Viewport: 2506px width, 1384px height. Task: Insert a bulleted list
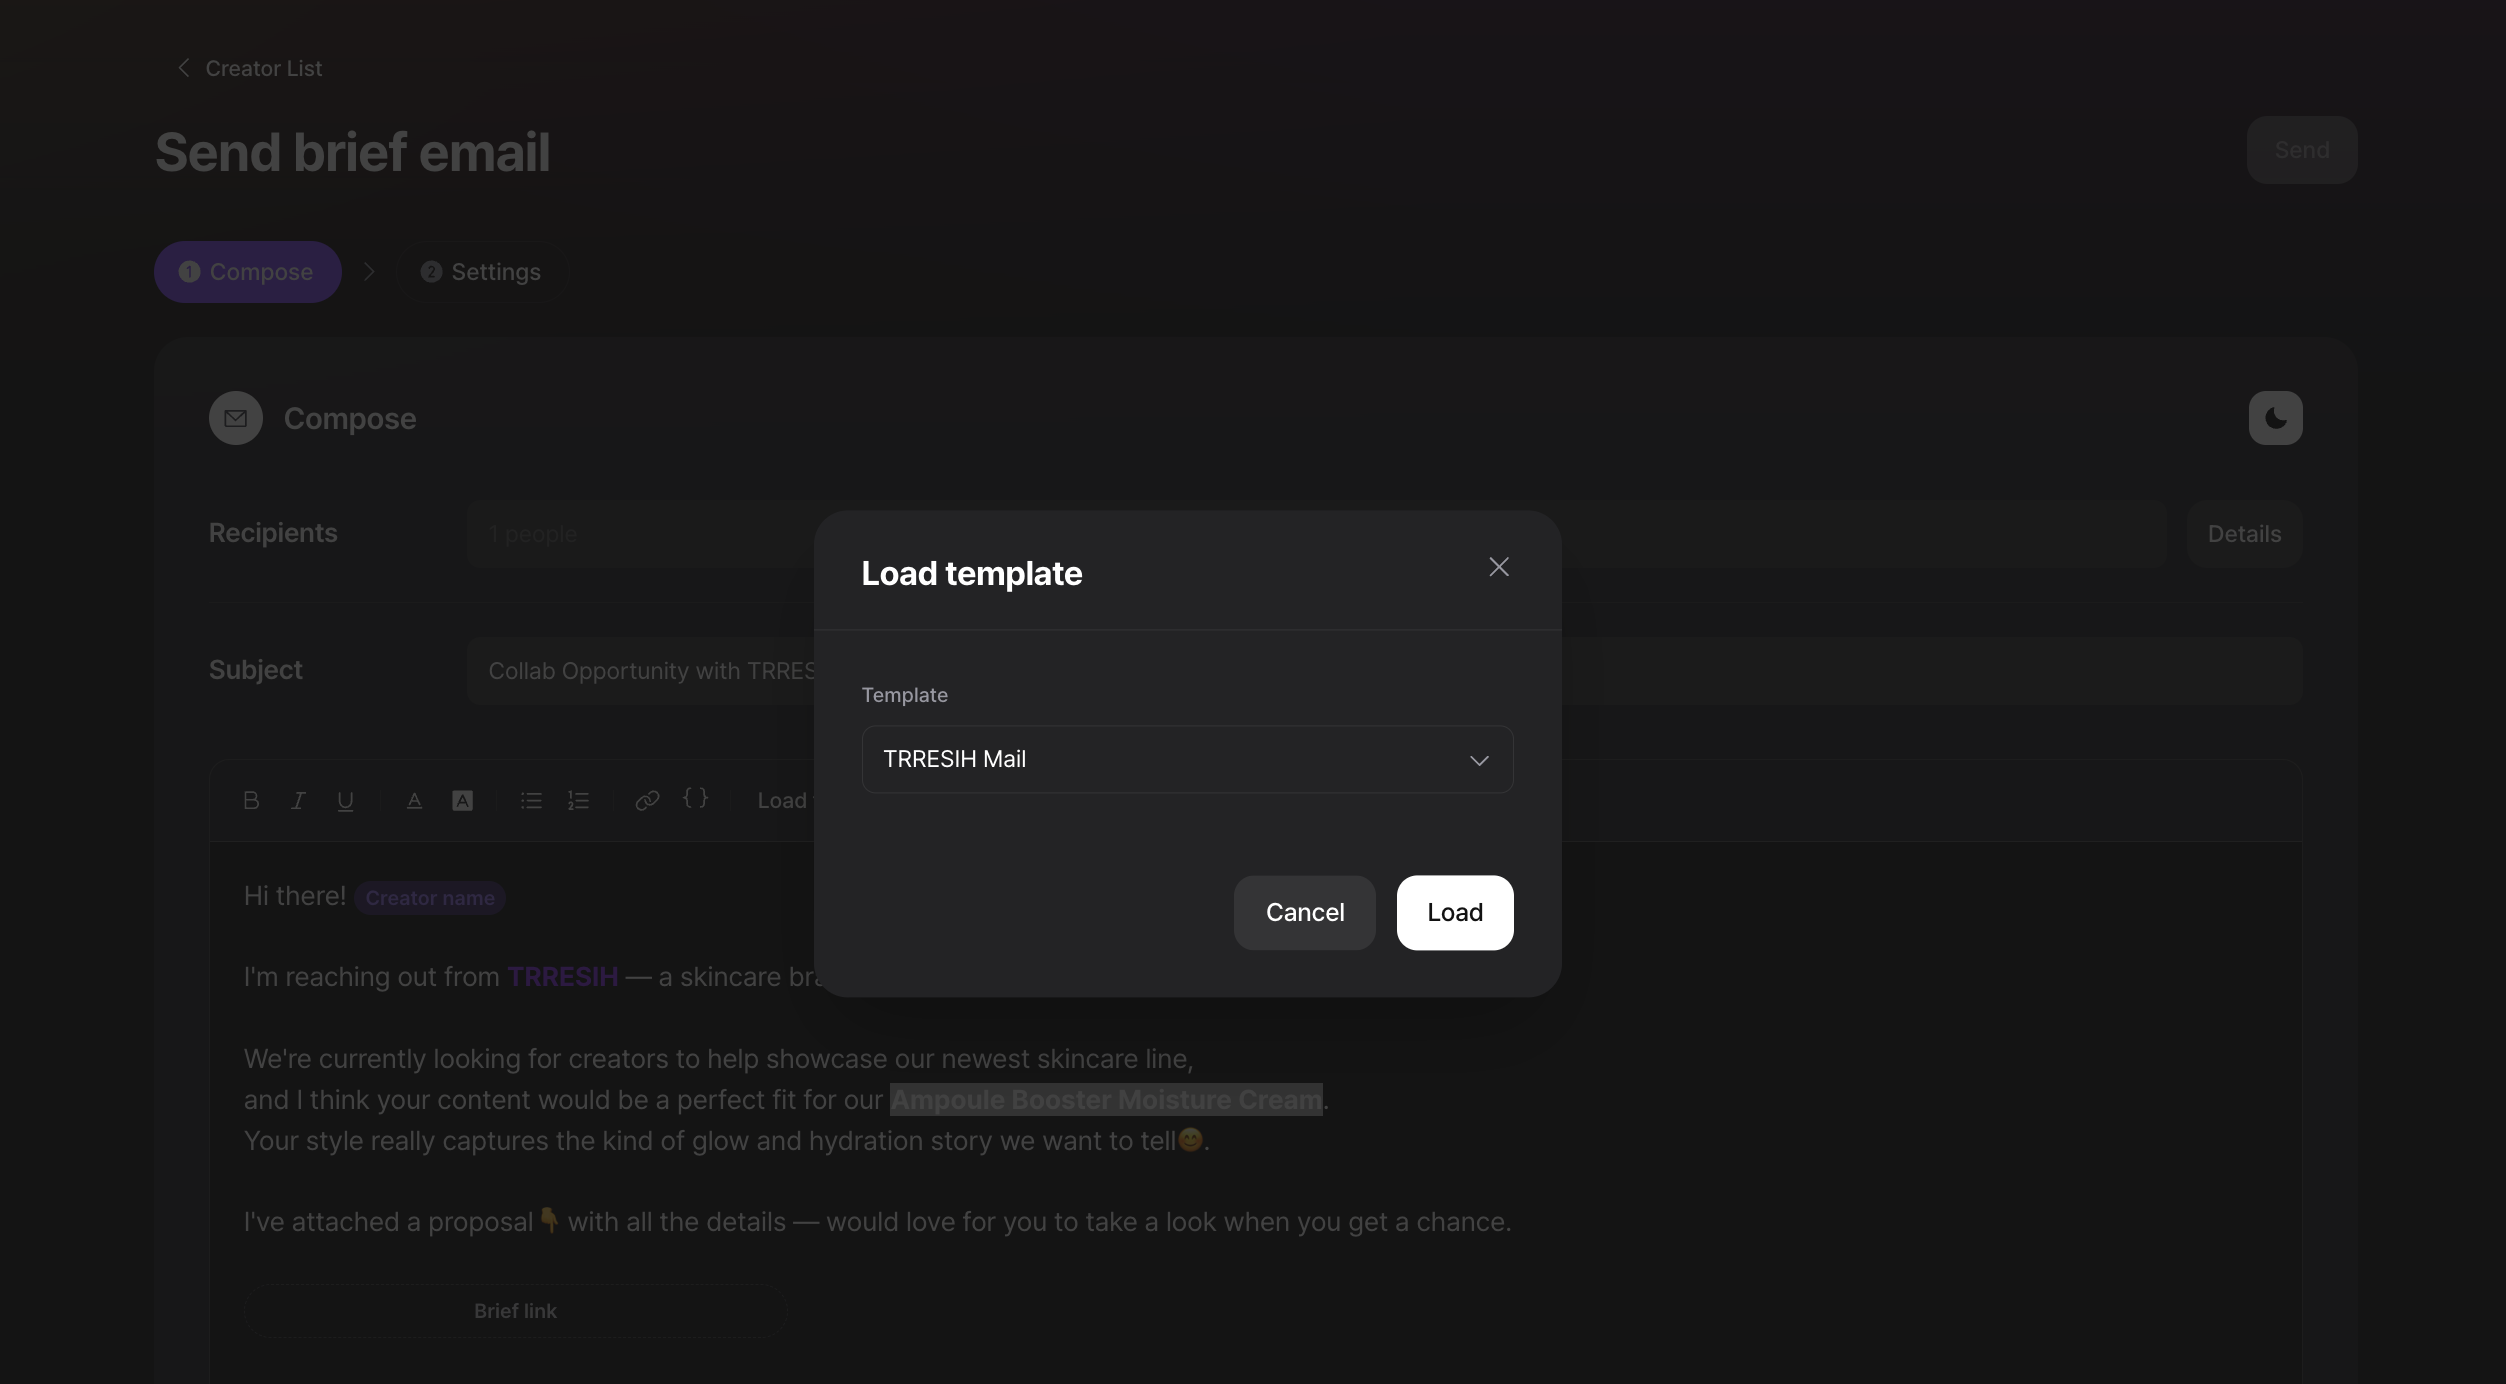[531, 800]
